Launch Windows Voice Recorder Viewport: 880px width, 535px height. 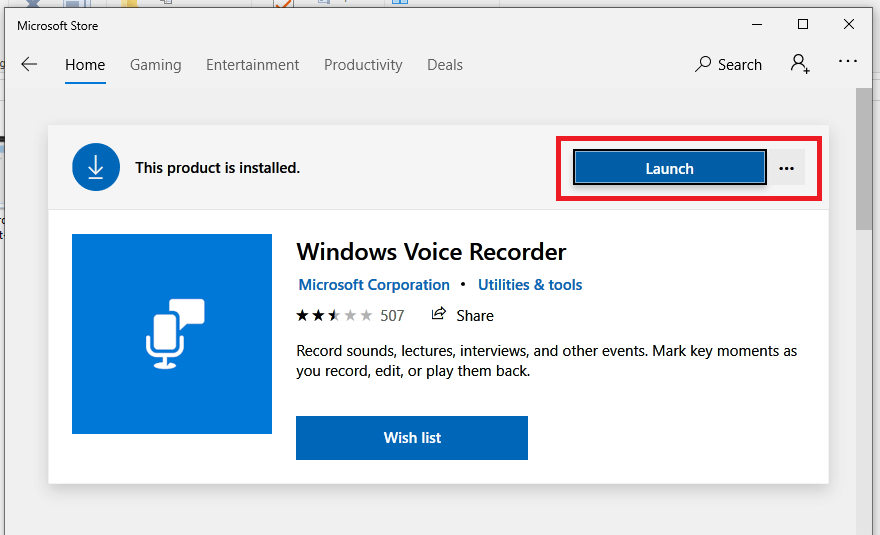[x=670, y=168]
